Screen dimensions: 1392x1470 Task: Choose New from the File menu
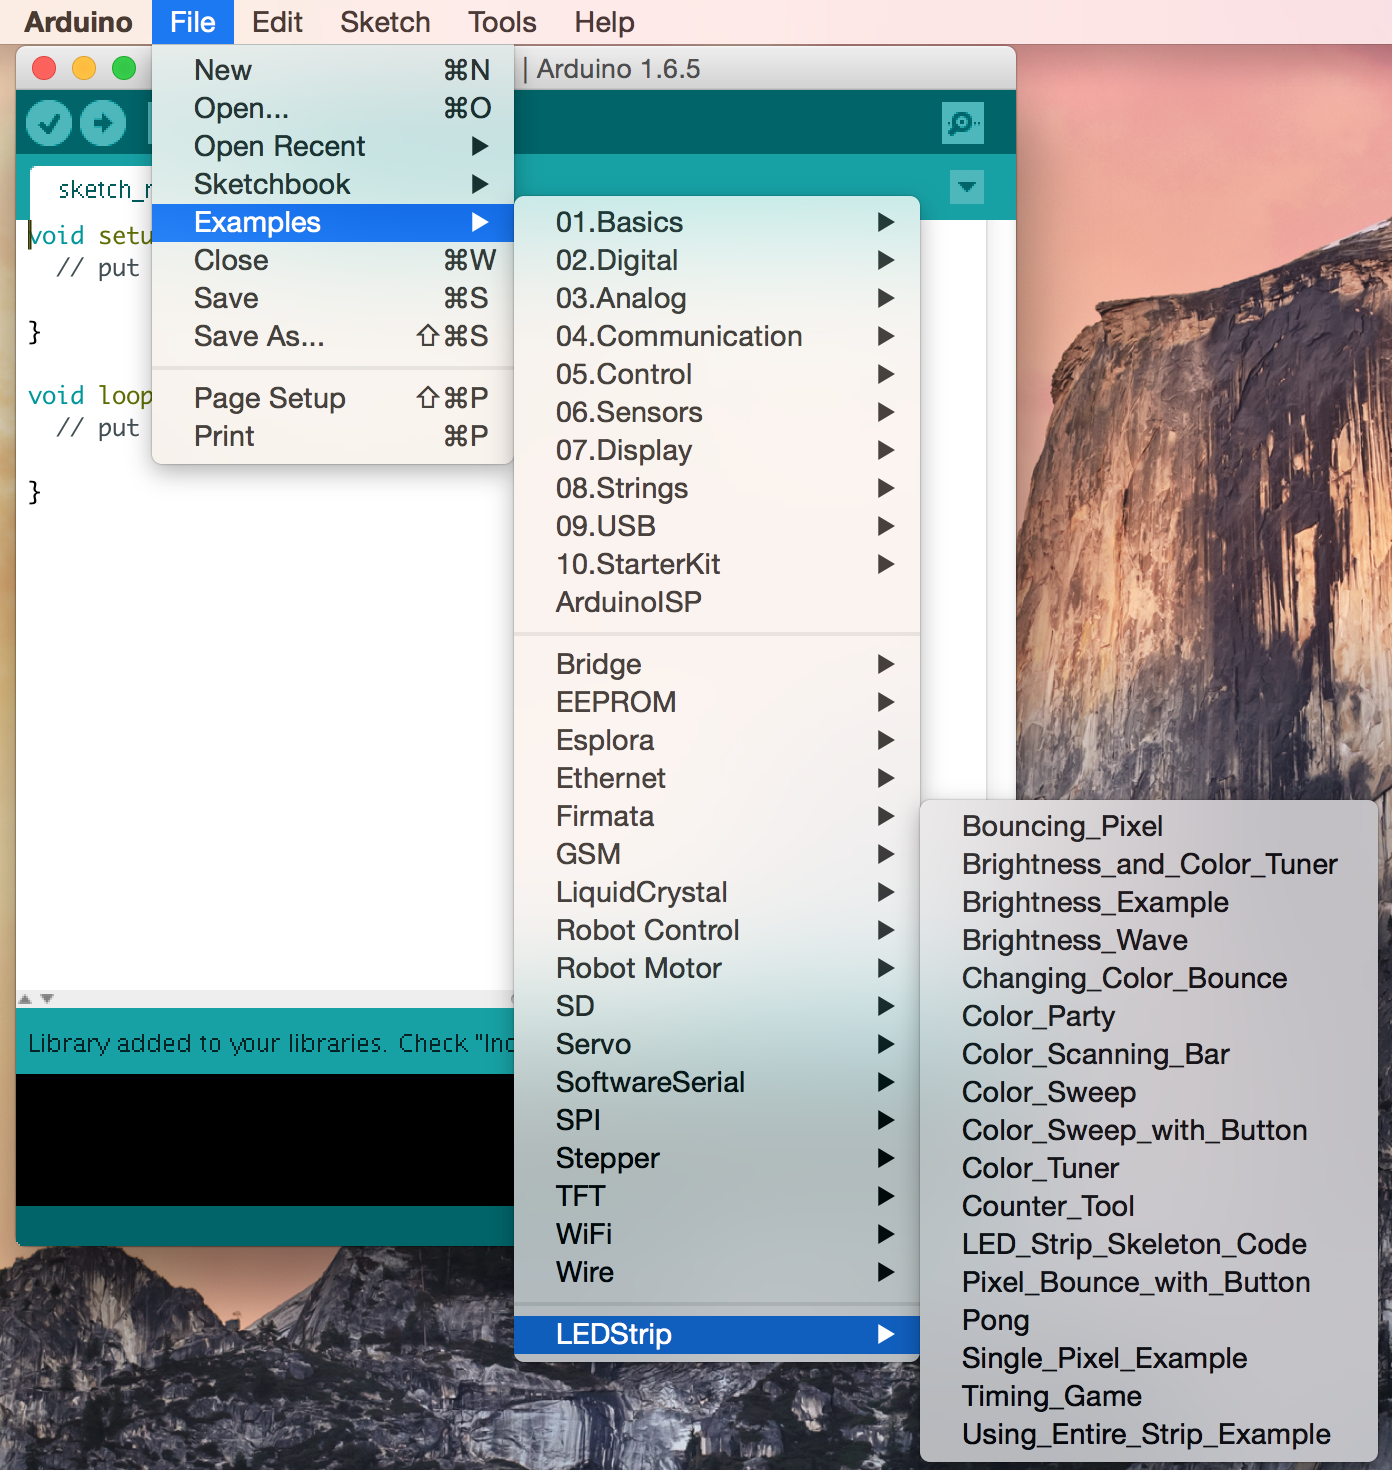pos(333,70)
